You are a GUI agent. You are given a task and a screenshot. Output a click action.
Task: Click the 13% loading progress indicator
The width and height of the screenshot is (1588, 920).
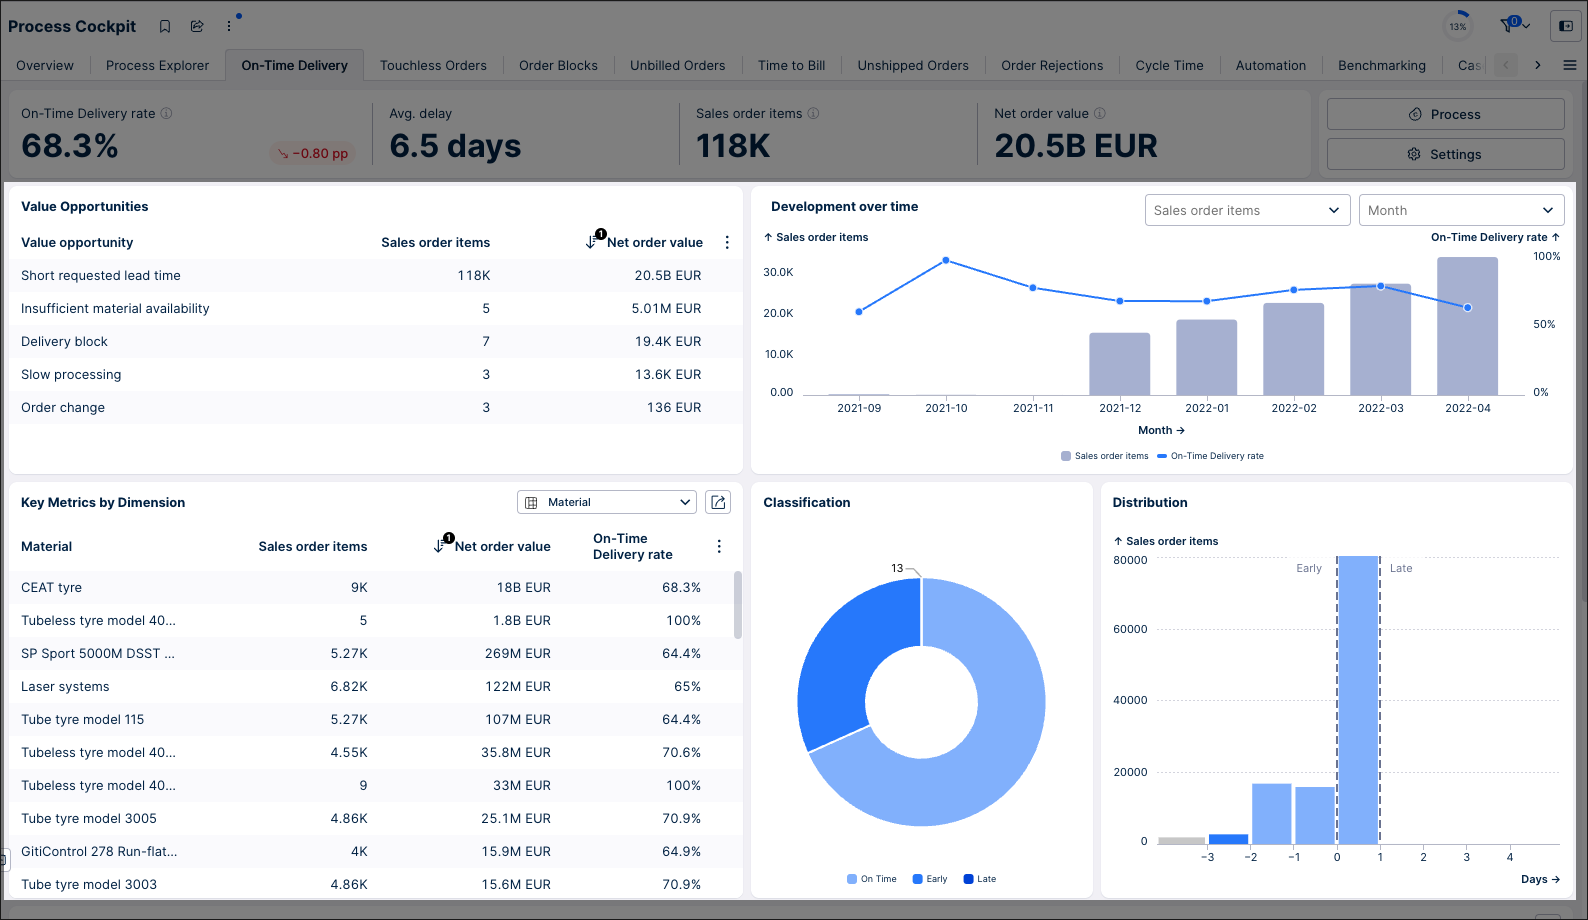coord(1458,26)
